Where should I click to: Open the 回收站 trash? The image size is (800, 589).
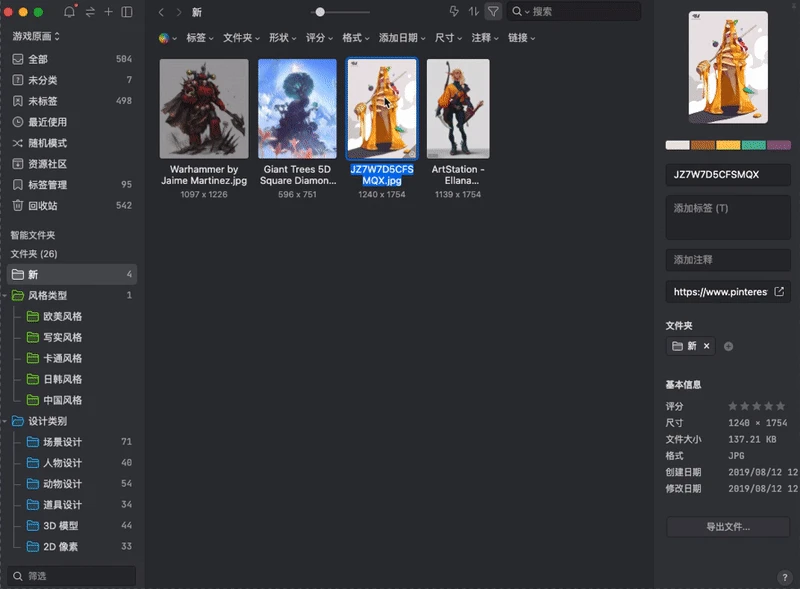point(72,206)
